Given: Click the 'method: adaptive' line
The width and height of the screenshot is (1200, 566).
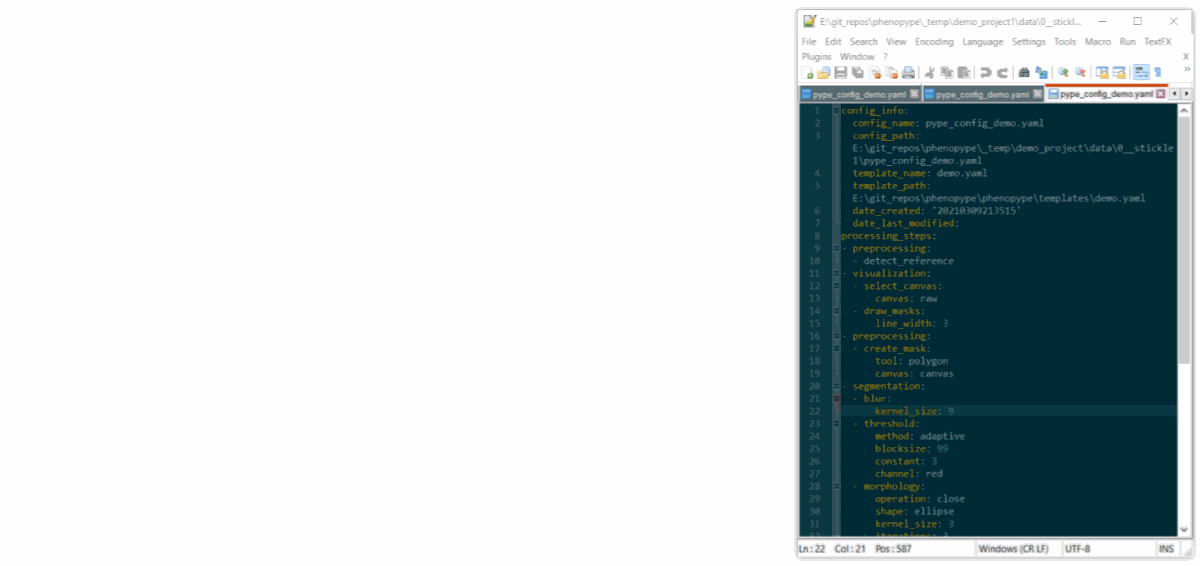Looking at the screenshot, I should (920, 436).
